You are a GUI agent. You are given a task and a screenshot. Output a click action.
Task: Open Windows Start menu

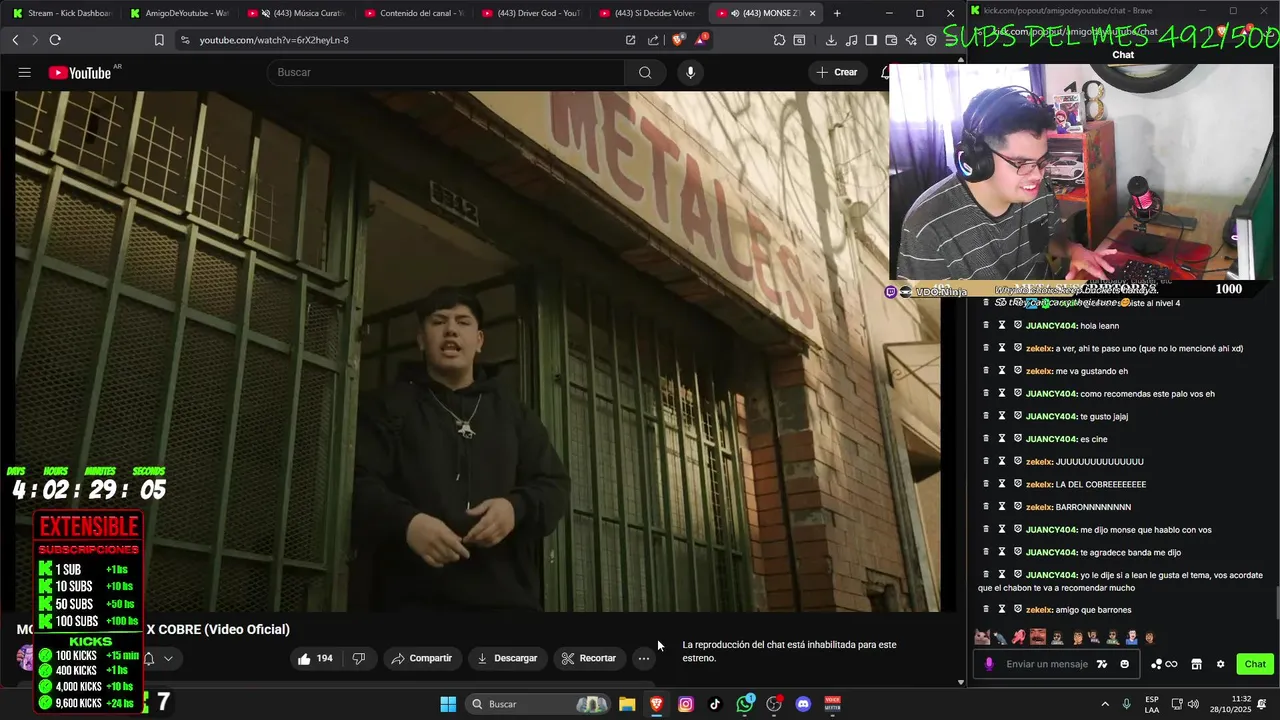[x=448, y=704]
